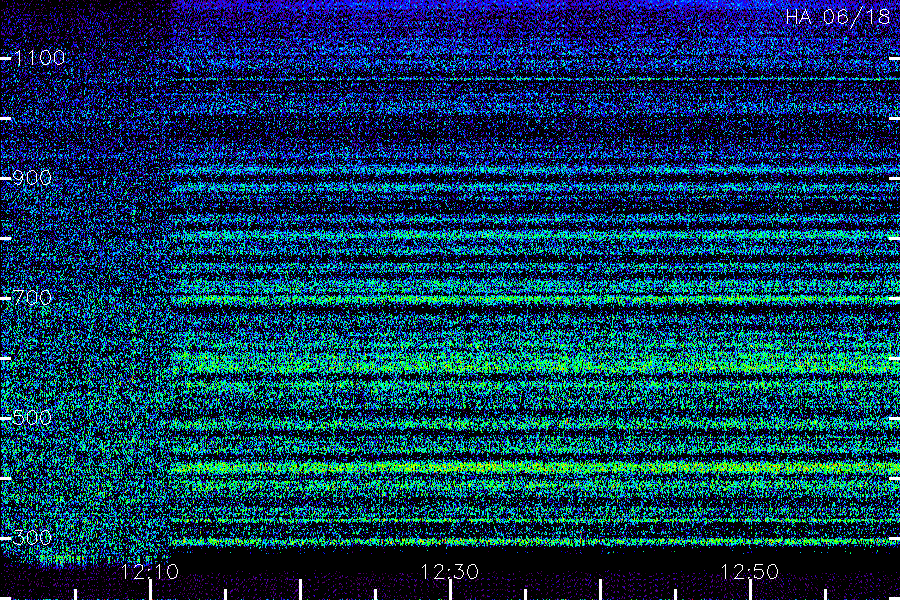The width and height of the screenshot is (900, 600).
Task: Click the 12:50 time label
Action: coord(749,571)
